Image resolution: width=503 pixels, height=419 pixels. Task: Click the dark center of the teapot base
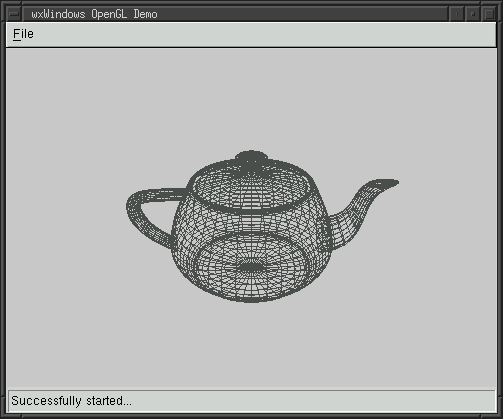coord(251,267)
